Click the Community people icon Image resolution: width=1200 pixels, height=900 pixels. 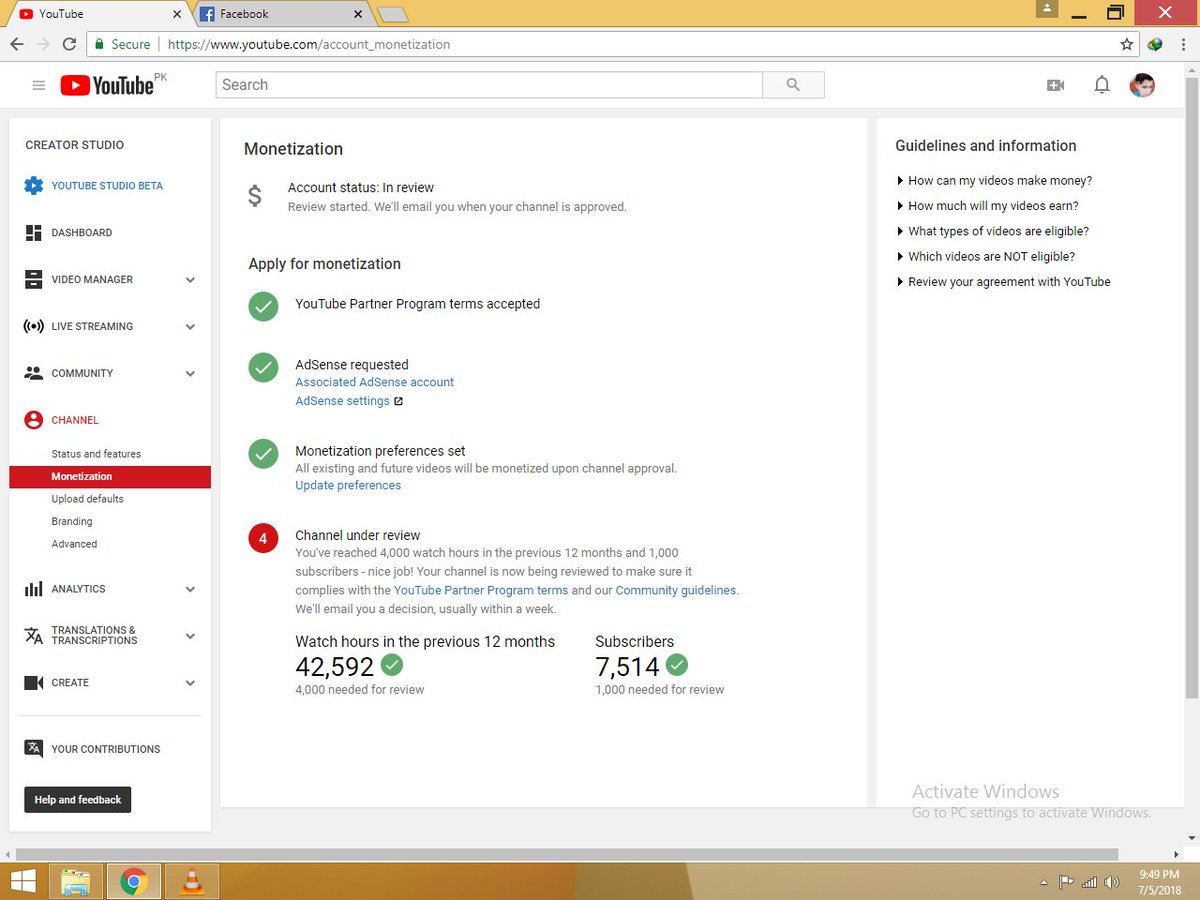click(x=34, y=373)
